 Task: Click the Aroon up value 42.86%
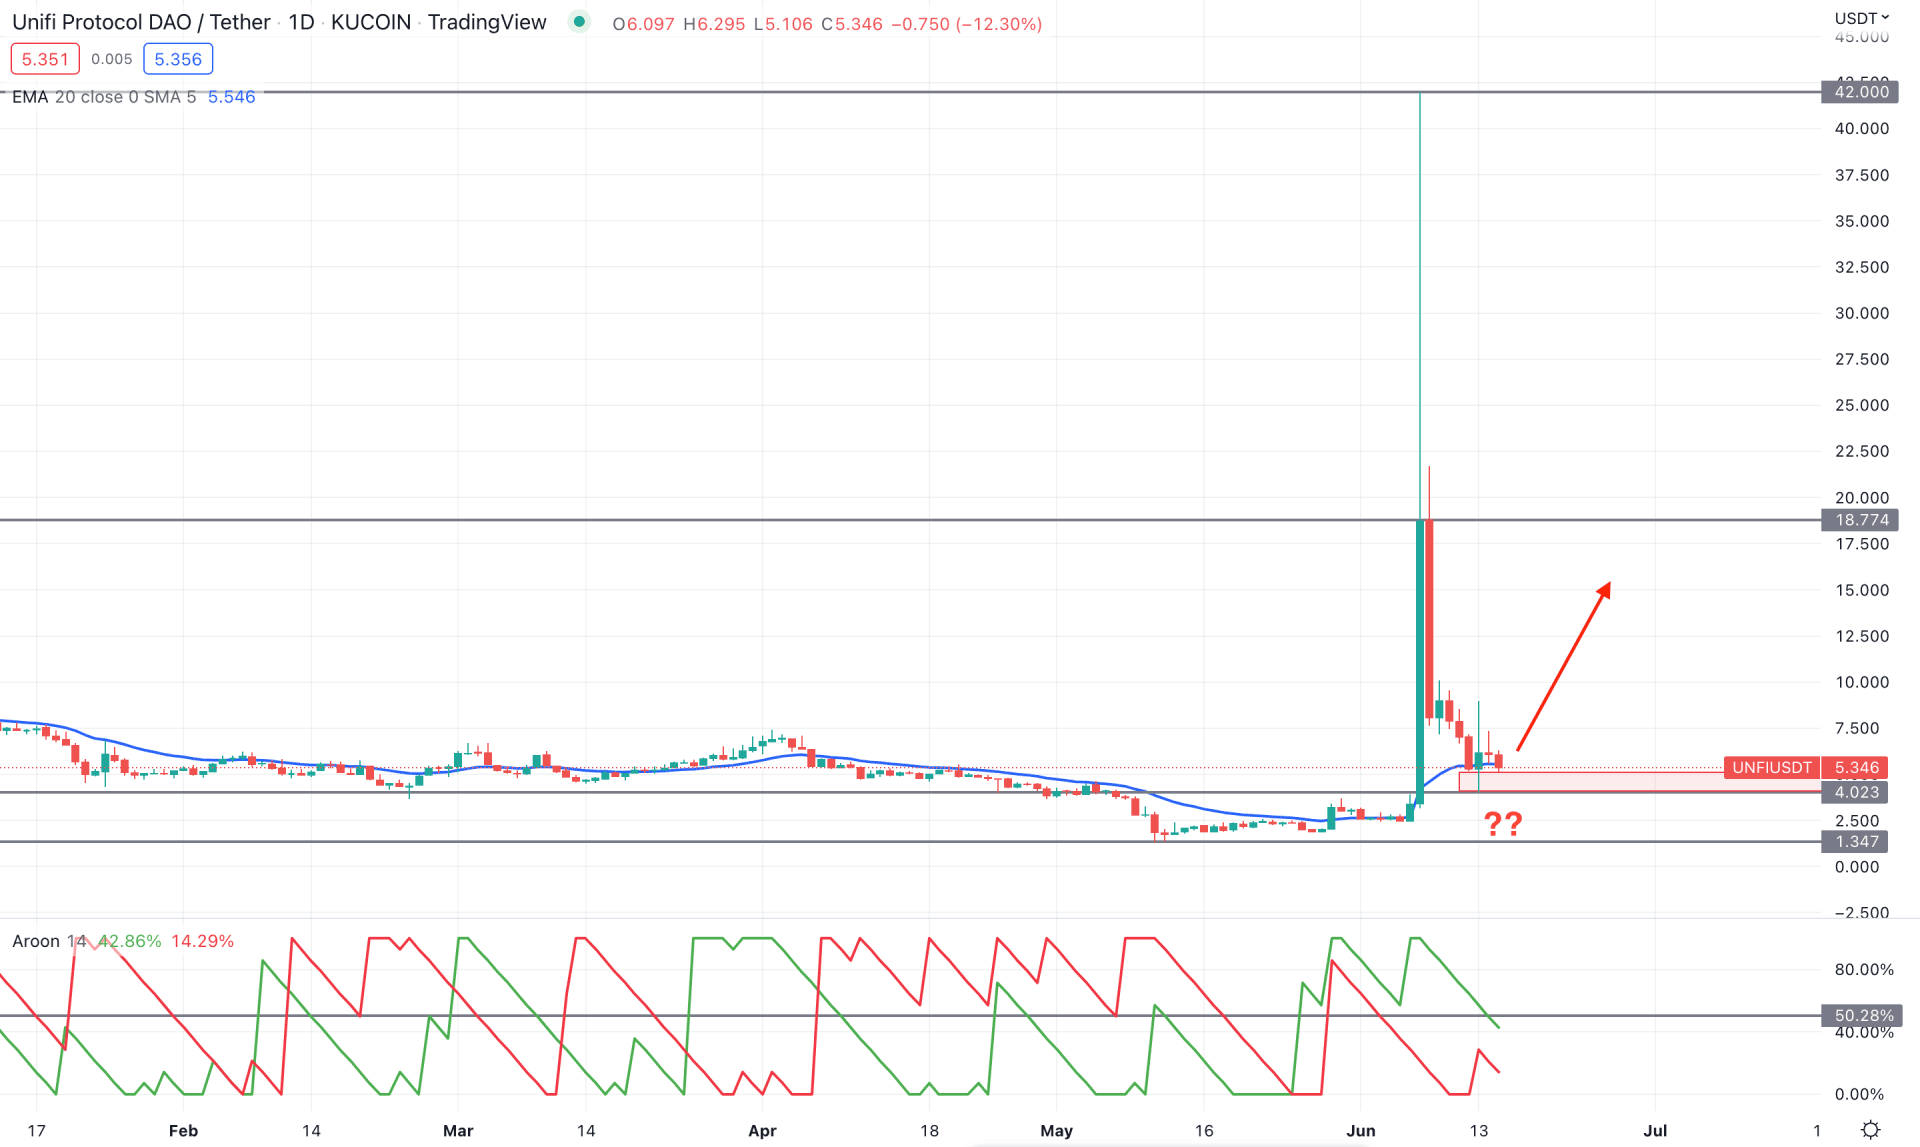click(x=130, y=941)
